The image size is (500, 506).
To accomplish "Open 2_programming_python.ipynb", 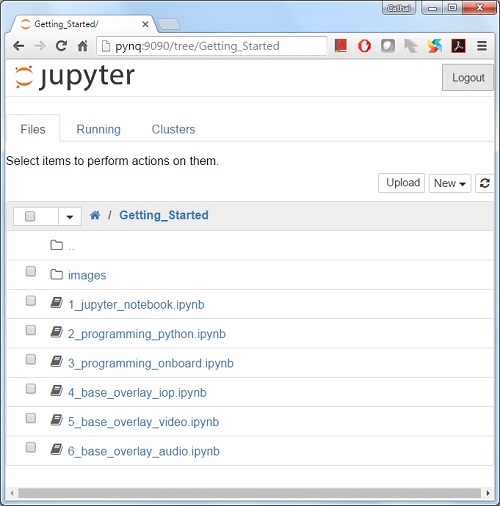I will 147,334.
